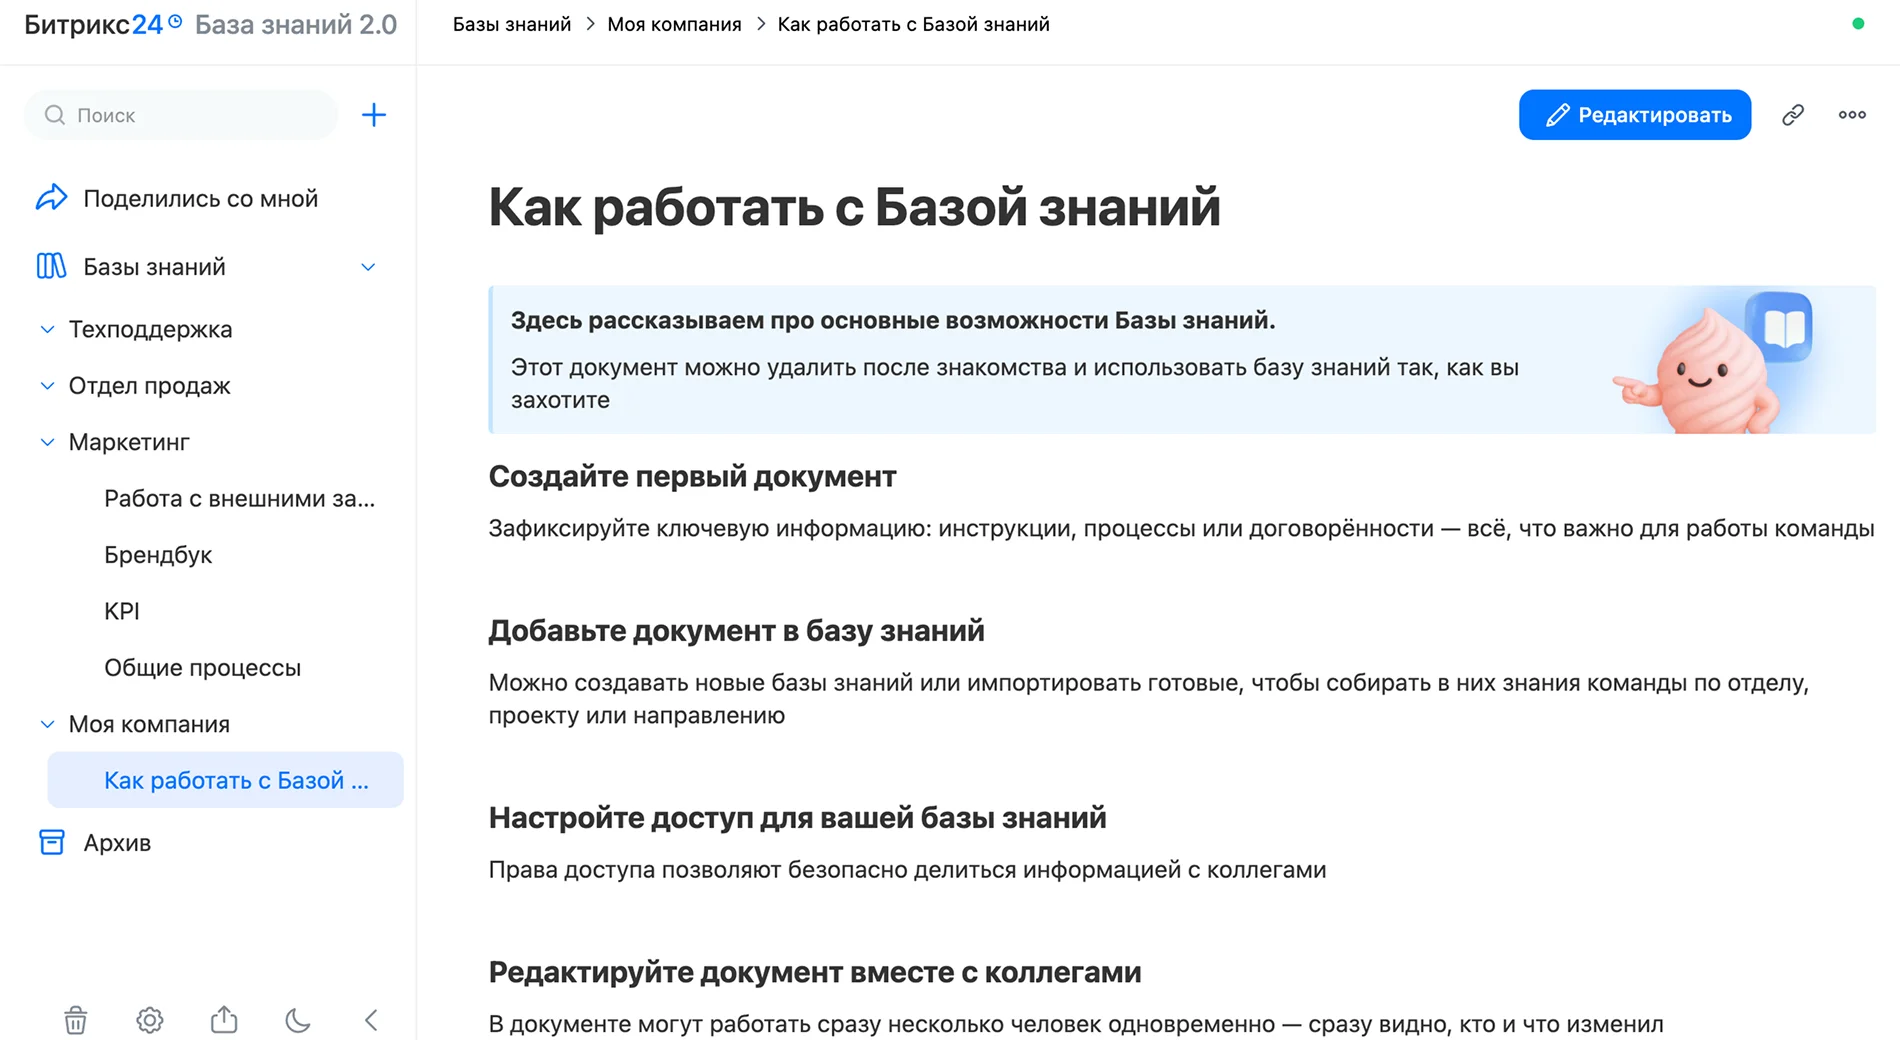
Task: Click the export share icon in sidebar footer
Action: click(224, 1019)
